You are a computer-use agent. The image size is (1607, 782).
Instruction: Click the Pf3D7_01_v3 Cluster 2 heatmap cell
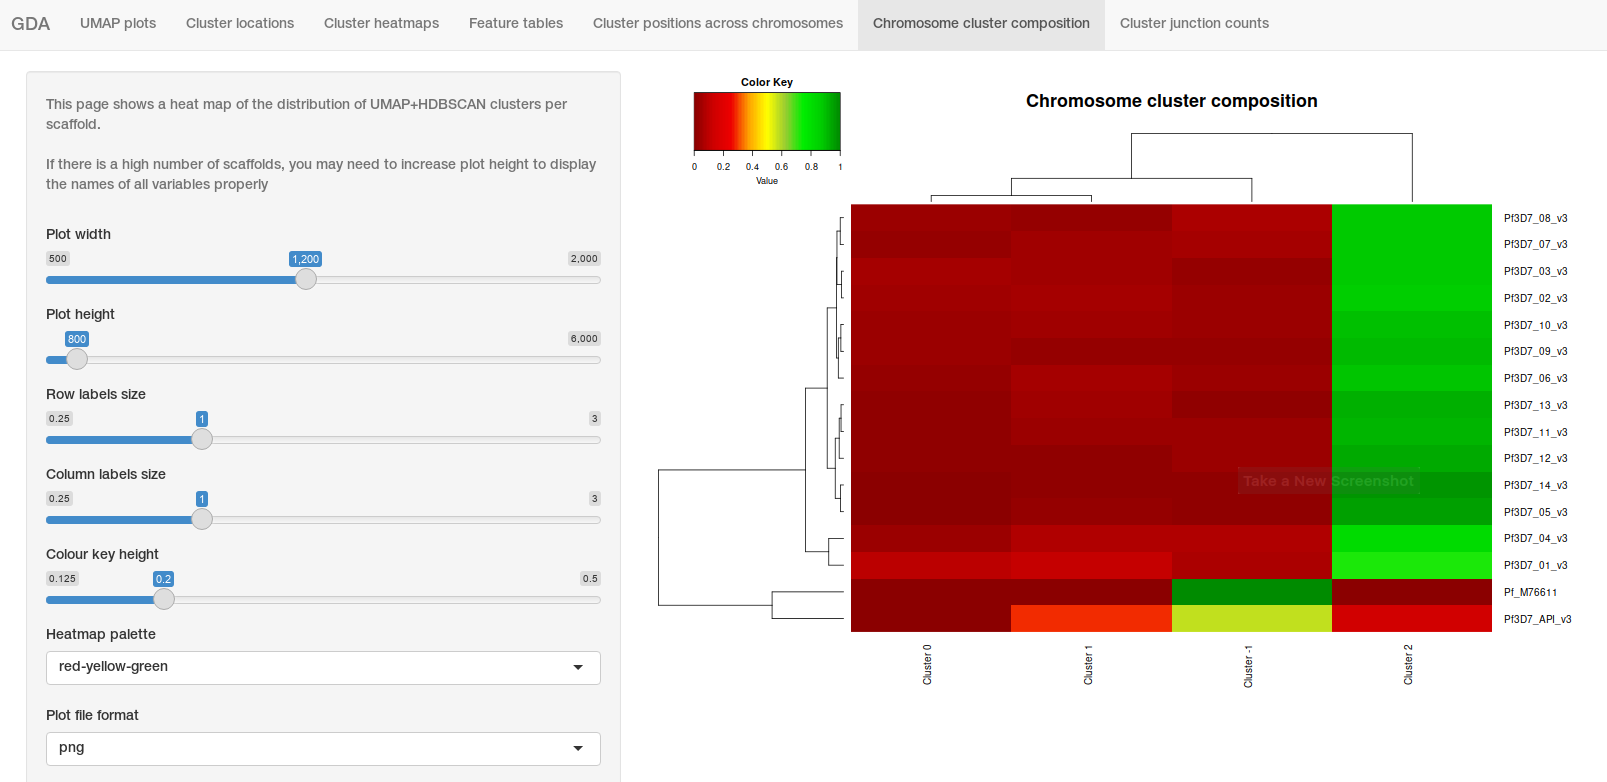1412,565
